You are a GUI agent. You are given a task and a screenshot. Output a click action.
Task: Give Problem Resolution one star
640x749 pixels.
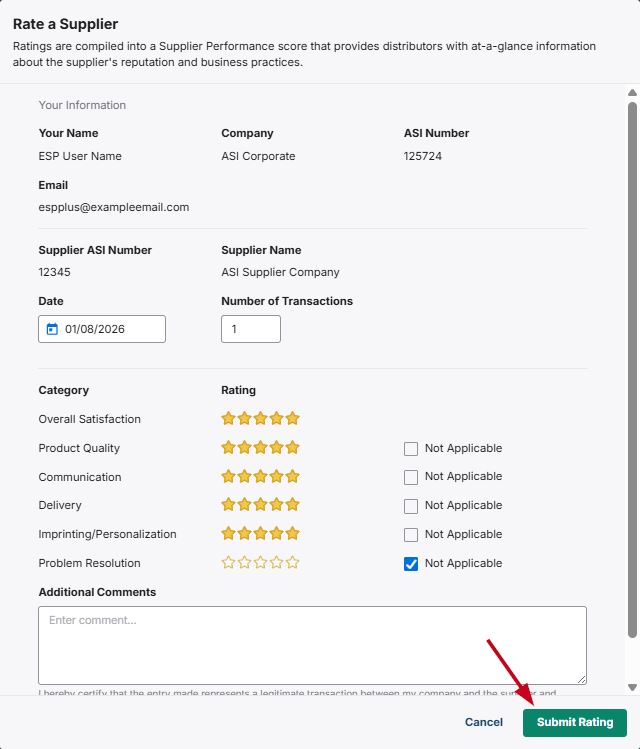[x=228, y=563]
